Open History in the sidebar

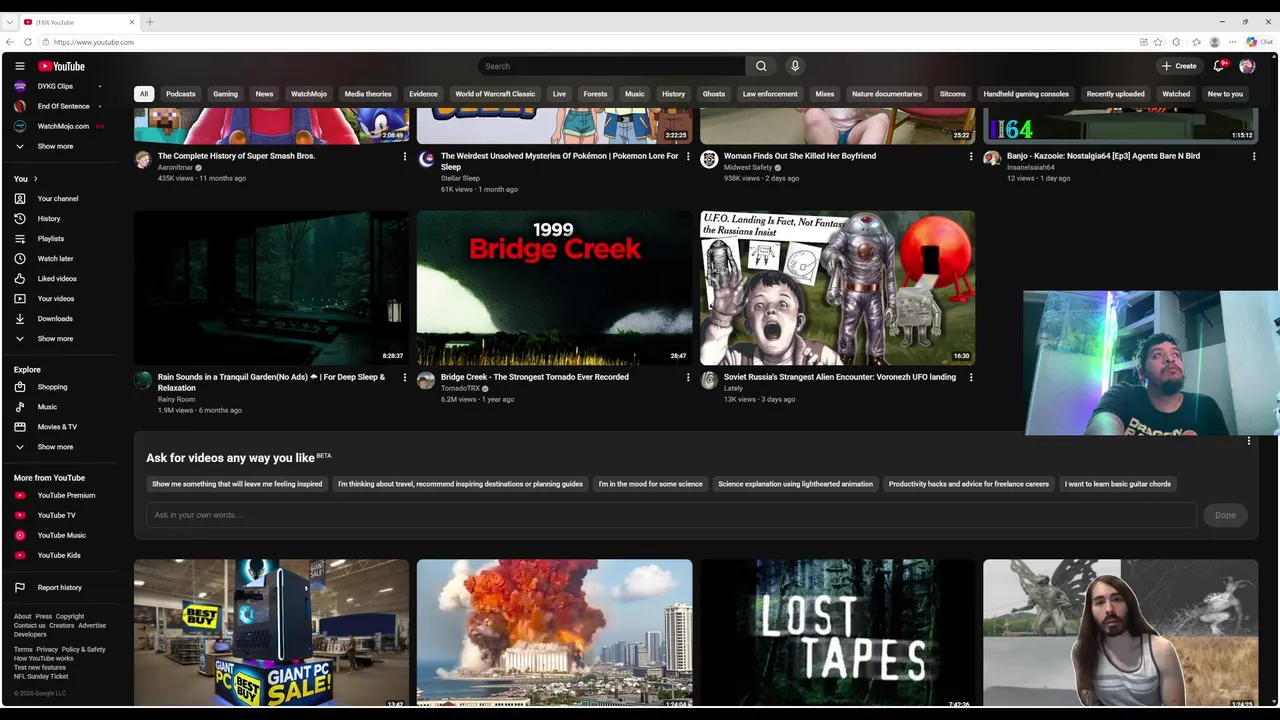pos(49,218)
